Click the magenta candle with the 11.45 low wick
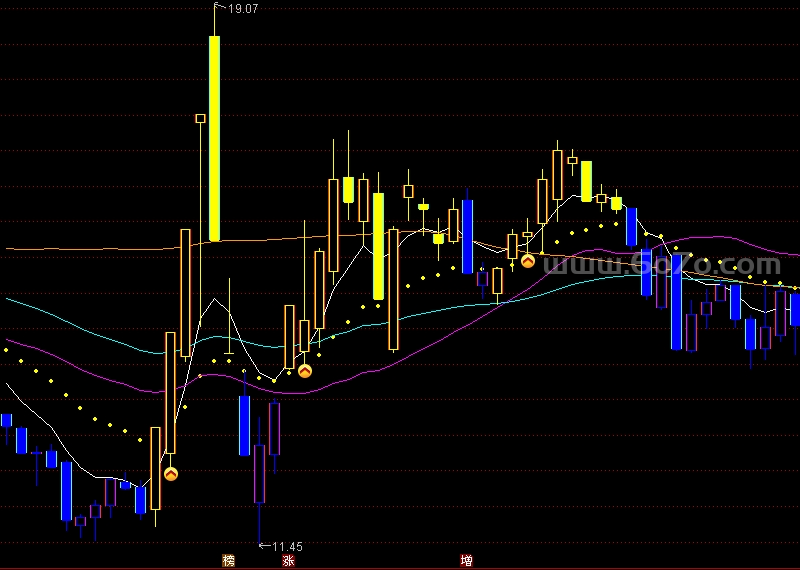The image size is (800, 570). [259, 474]
